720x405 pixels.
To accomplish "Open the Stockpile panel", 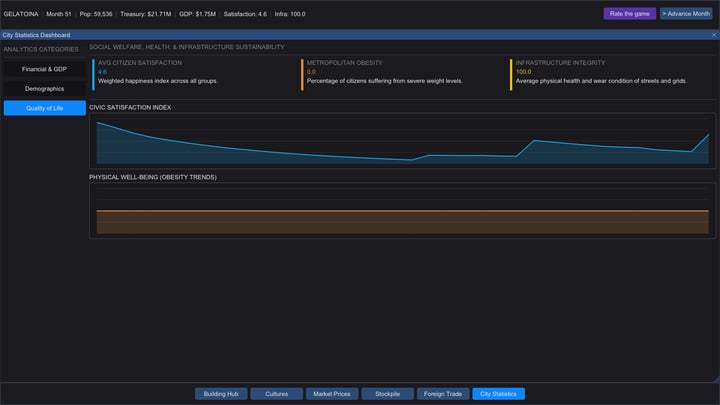I will tap(388, 394).
